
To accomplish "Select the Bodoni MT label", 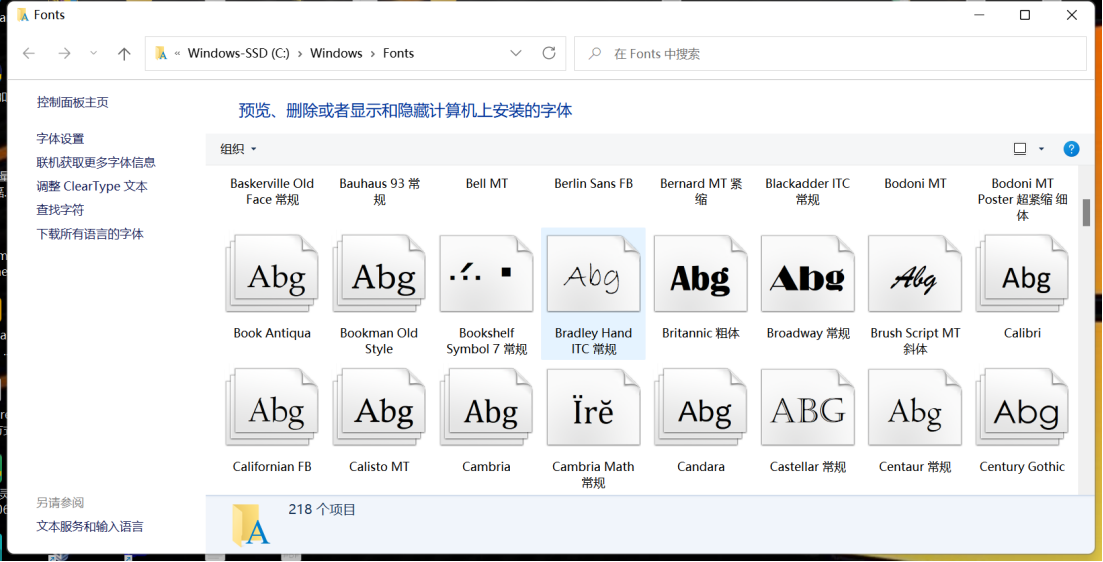I will [914, 184].
